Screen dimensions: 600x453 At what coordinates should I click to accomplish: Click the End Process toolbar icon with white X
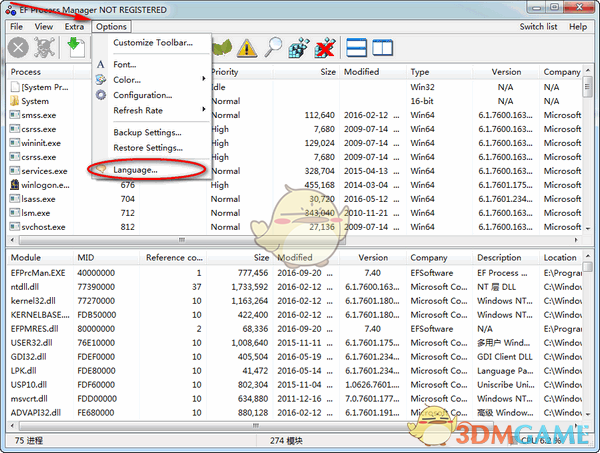(x=18, y=48)
